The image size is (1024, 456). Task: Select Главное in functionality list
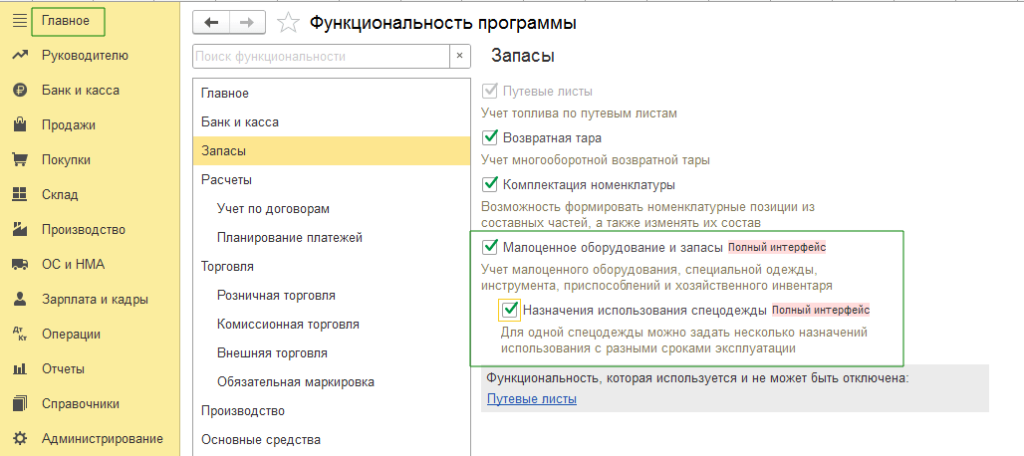click(x=332, y=93)
